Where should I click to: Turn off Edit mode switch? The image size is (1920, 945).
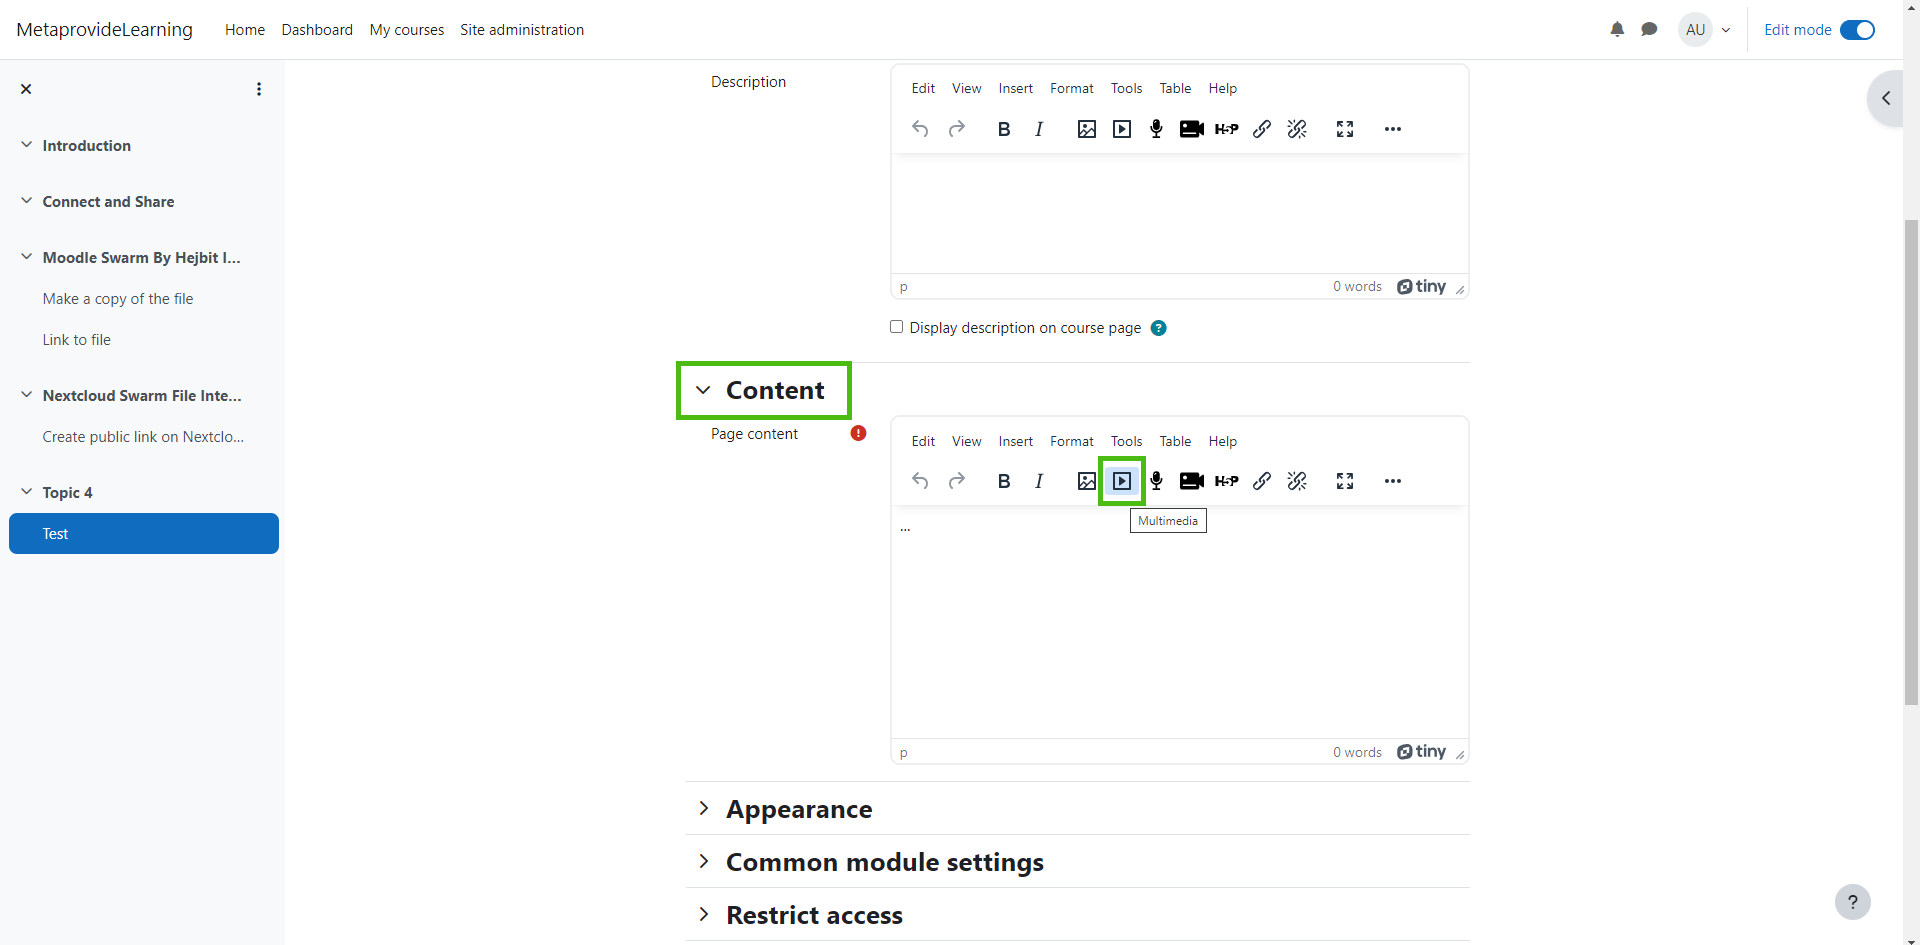1857,30
